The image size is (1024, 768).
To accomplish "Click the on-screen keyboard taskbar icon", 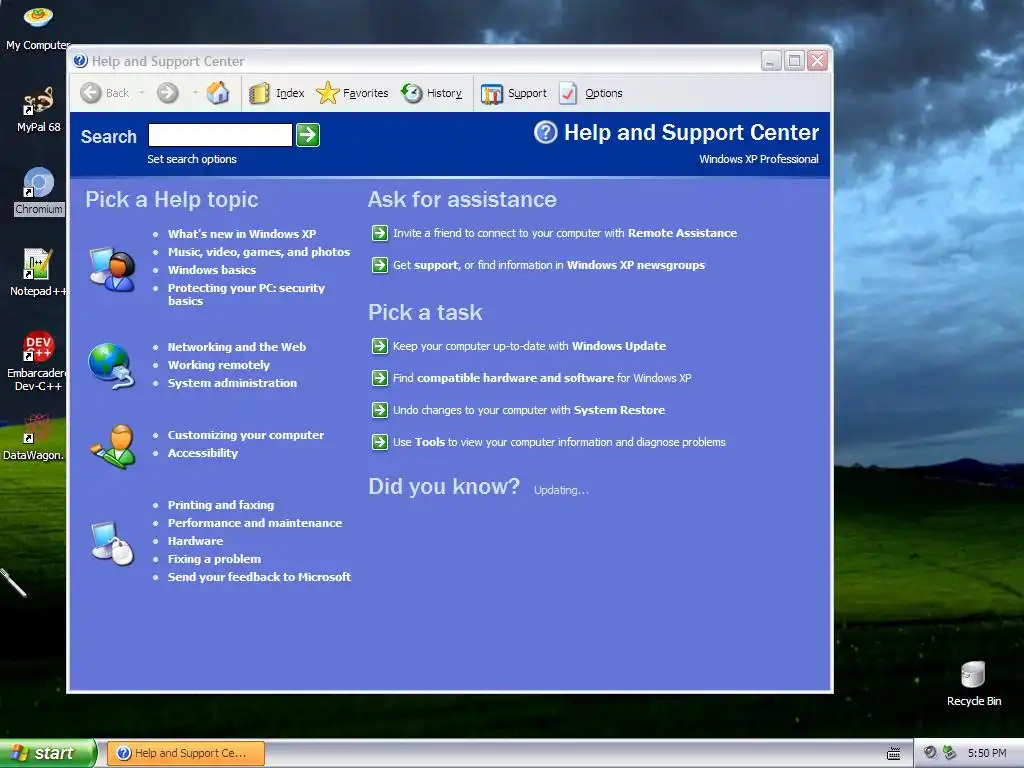I will pyautogui.click(x=893, y=754).
